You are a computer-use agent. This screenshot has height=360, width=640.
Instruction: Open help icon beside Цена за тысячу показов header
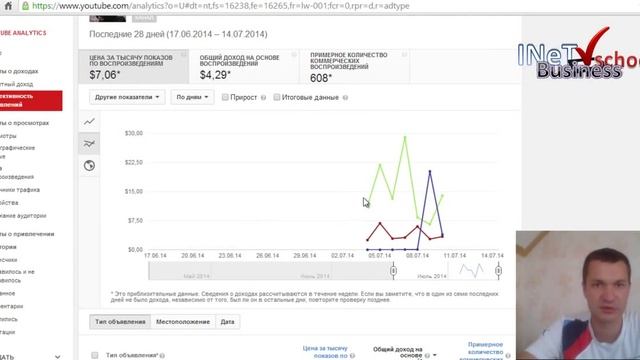[352, 356]
